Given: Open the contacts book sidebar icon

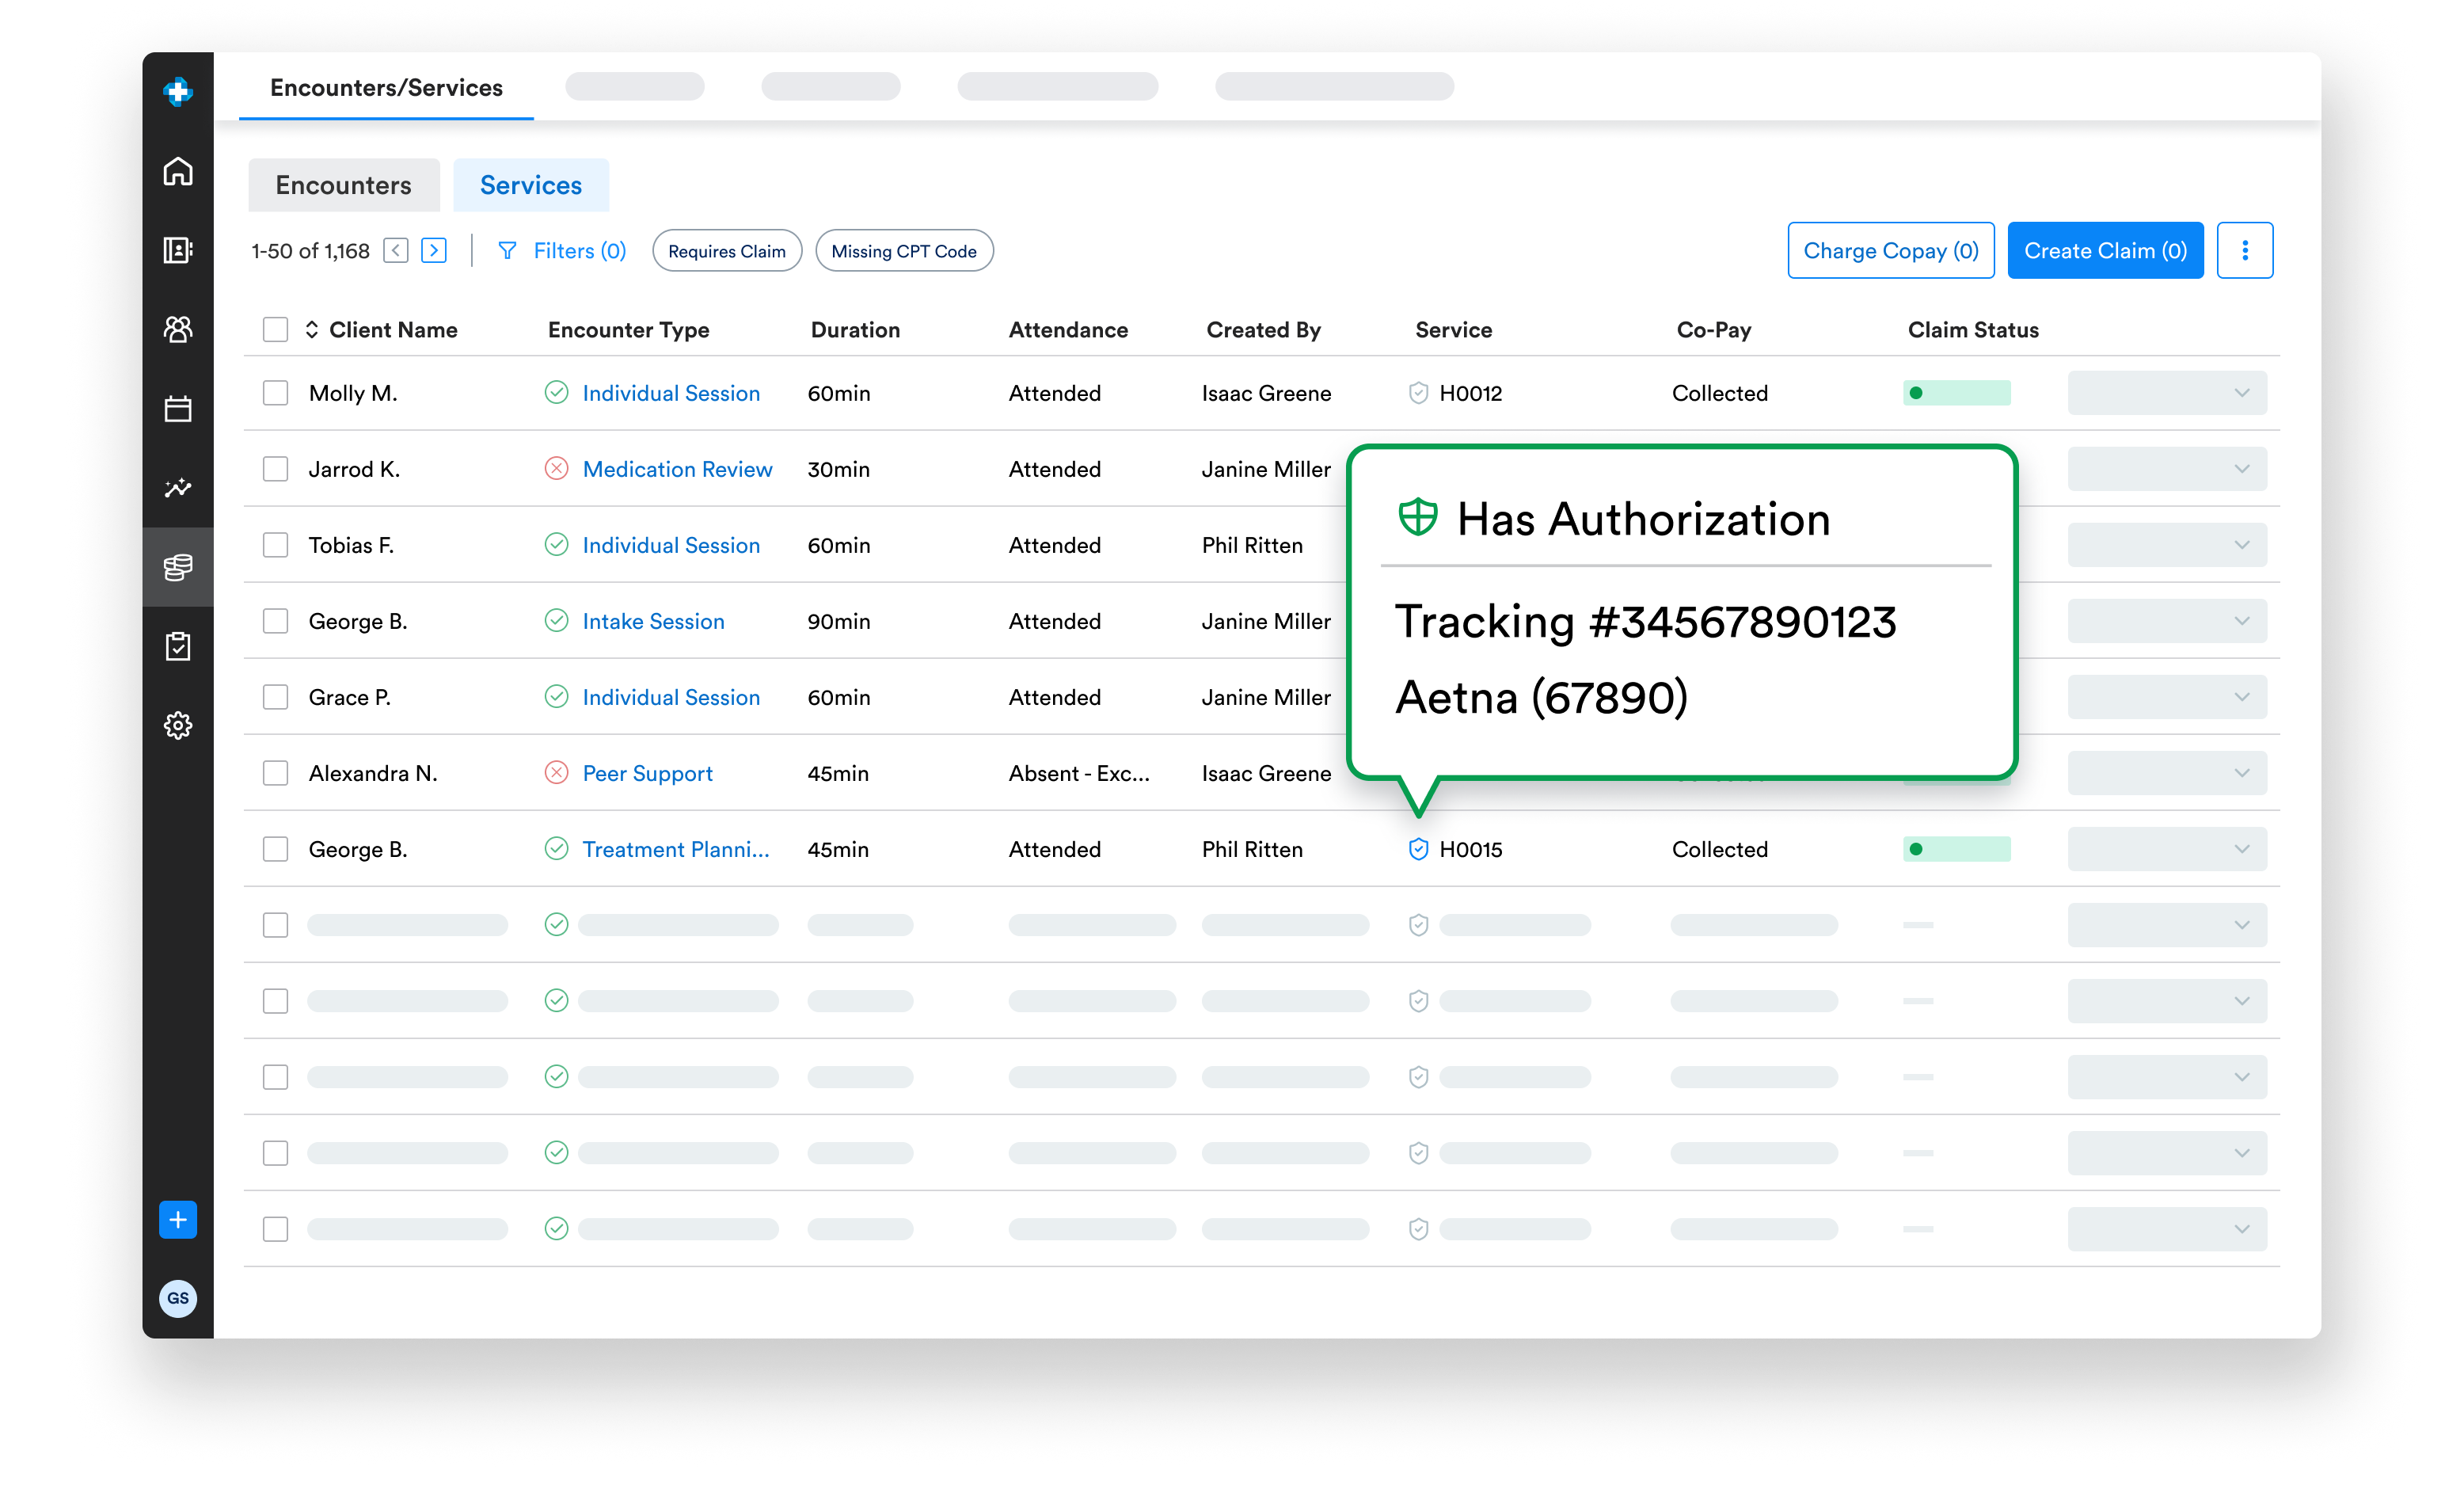Looking at the screenshot, I should tap(178, 250).
